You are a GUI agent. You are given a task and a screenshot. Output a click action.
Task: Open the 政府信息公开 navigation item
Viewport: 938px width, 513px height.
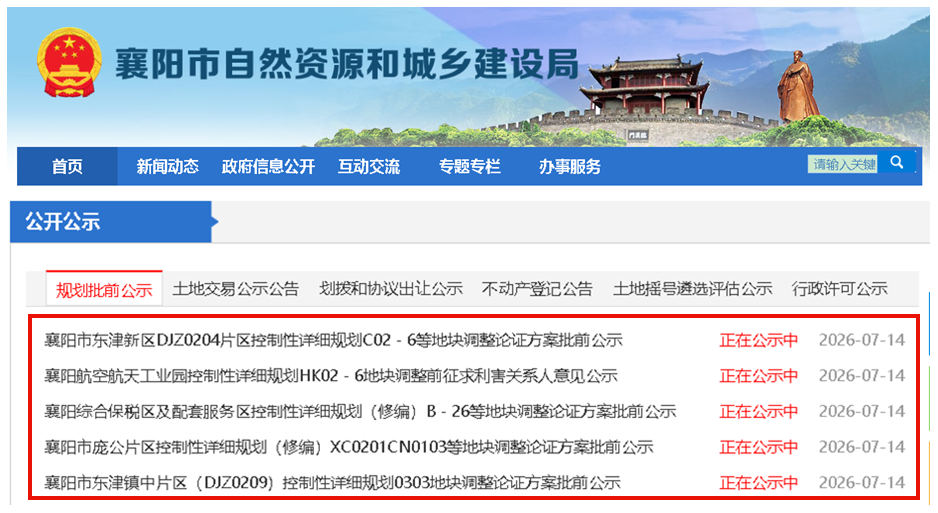pos(268,166)
